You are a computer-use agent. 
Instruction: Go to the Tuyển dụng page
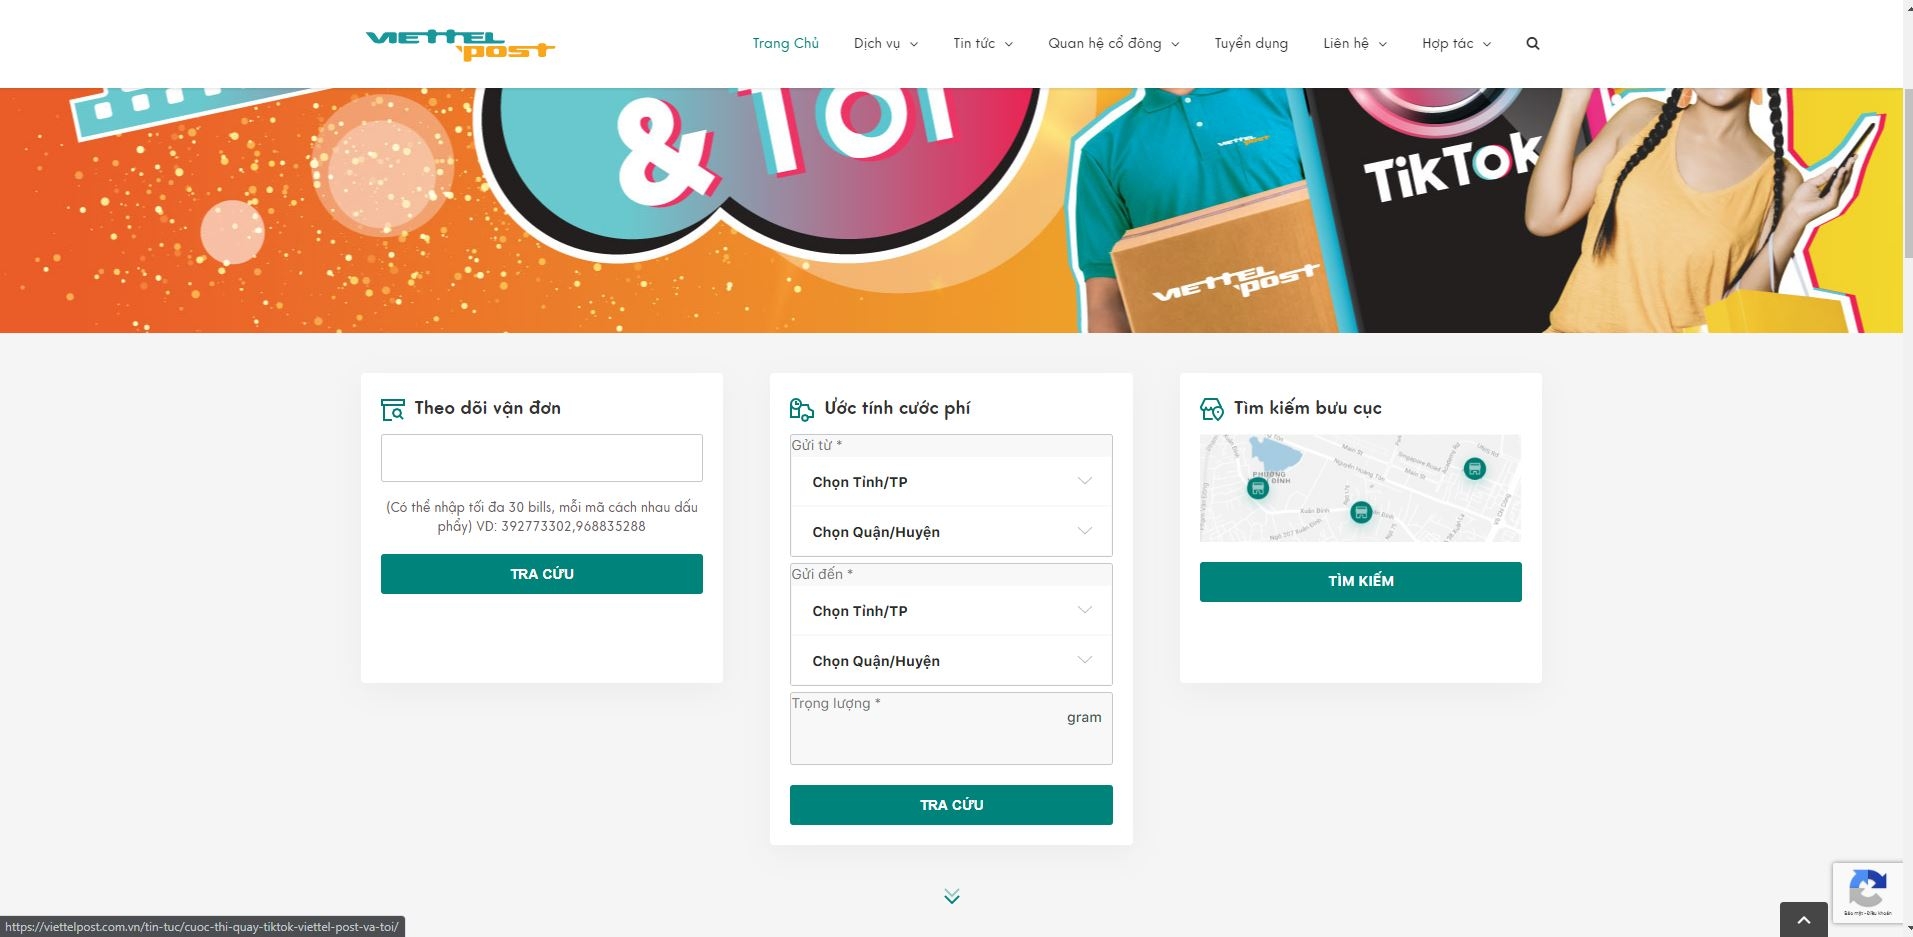click(1251, 43)
